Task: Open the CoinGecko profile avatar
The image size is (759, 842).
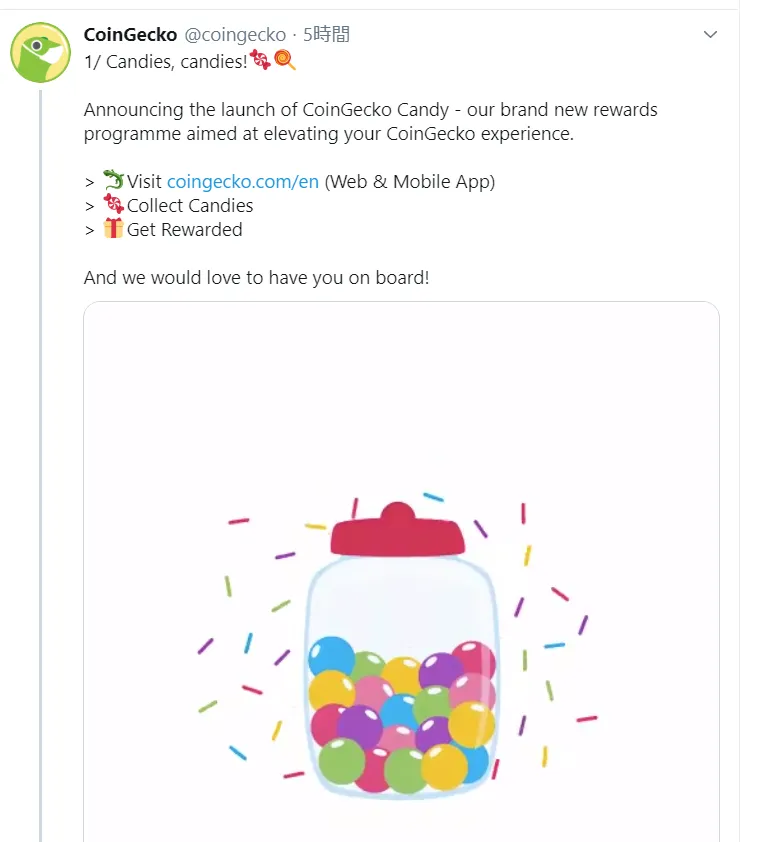Action: (40, 52)
